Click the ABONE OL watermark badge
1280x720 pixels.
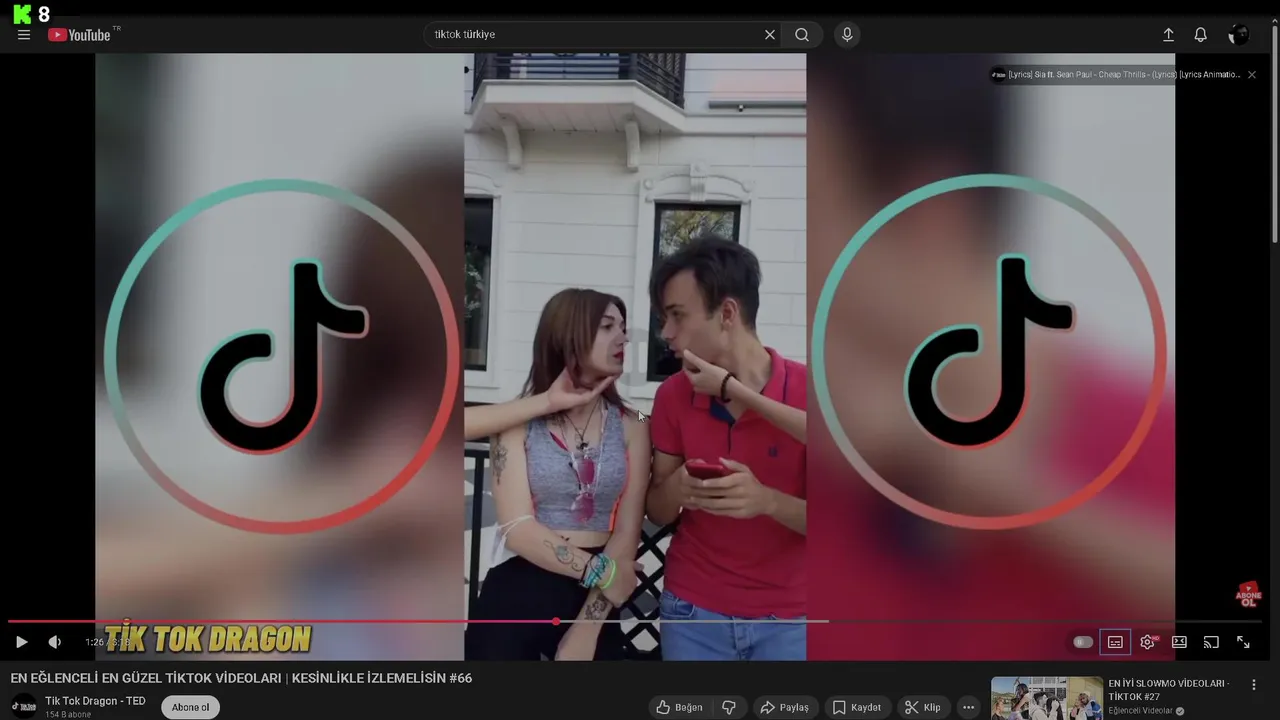(x=1248, y=595)
